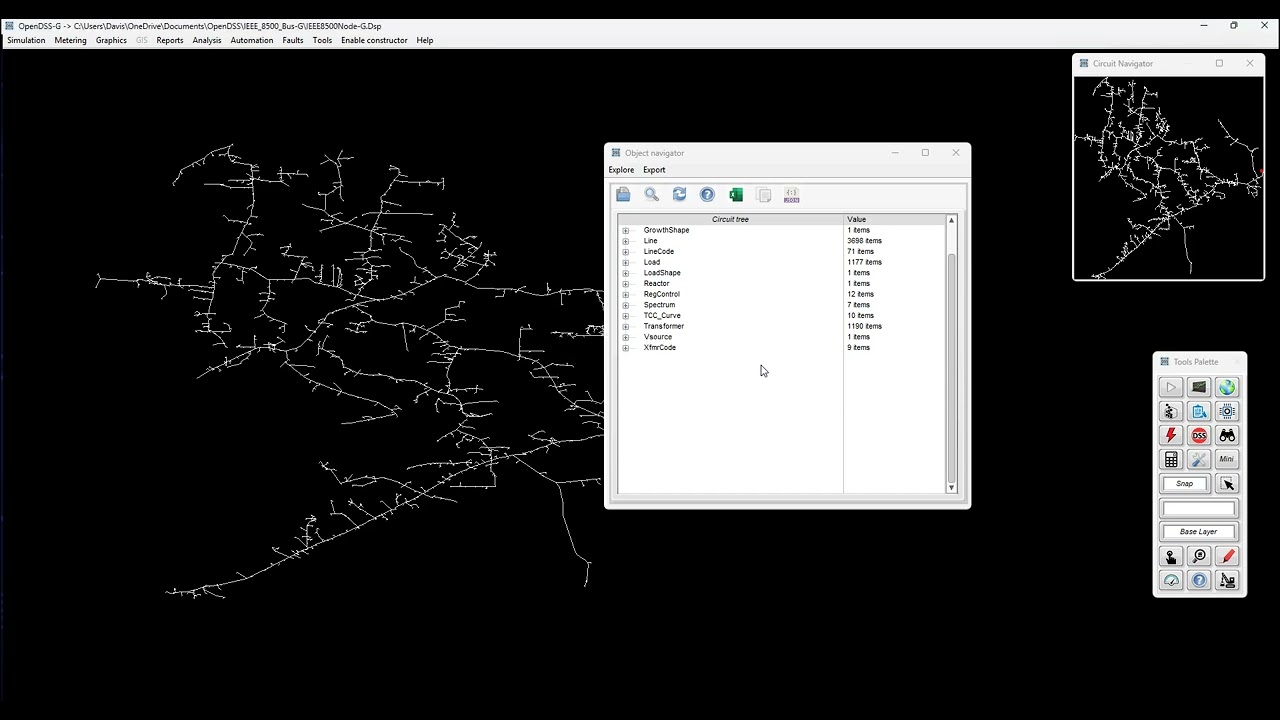Click the refresh icon in Object navigator
Image resolution: width=1280 pixels, height=720 pixels.
(x=679, y=195)
